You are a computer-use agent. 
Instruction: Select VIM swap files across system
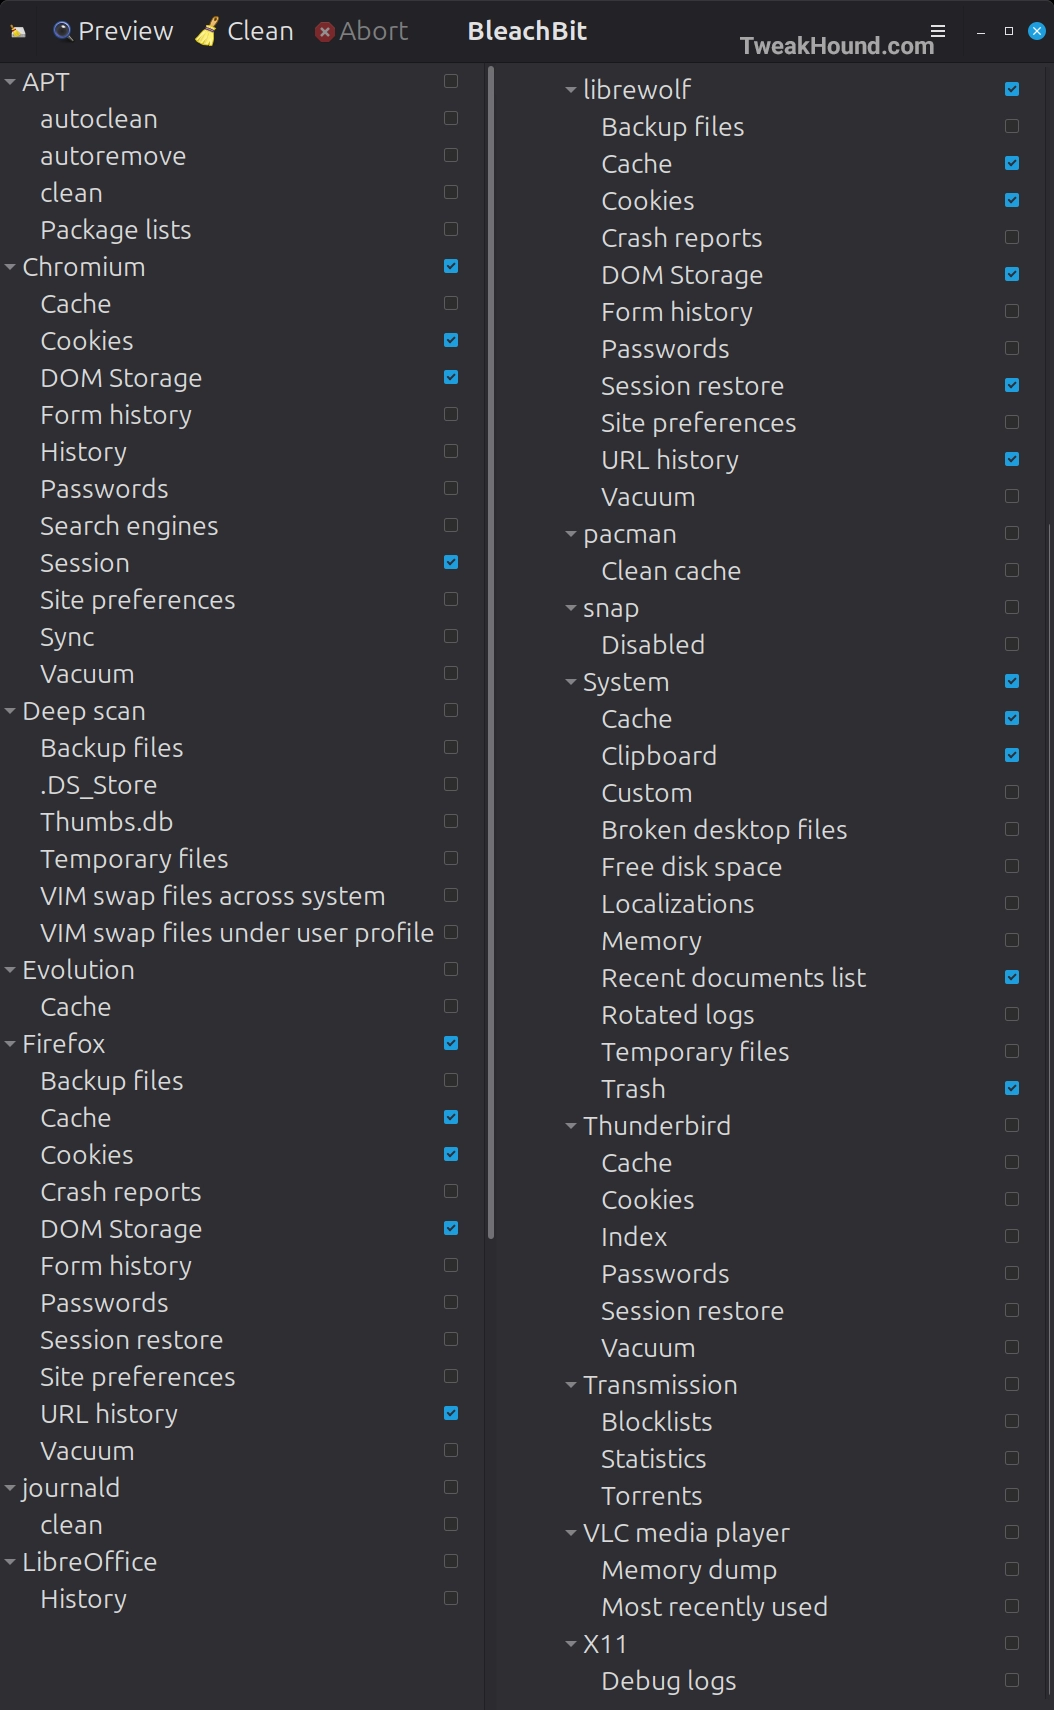[212, 896]
